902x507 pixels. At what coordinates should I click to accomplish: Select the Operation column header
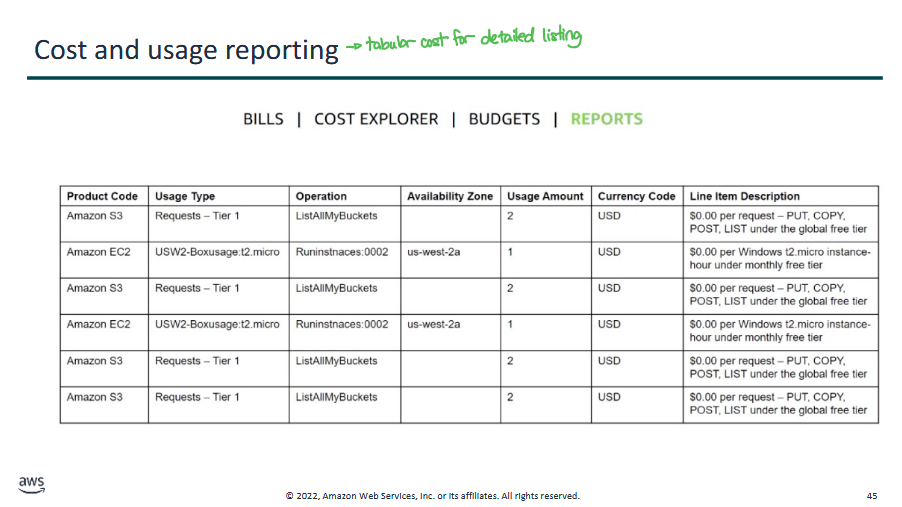tap(321, 196)
